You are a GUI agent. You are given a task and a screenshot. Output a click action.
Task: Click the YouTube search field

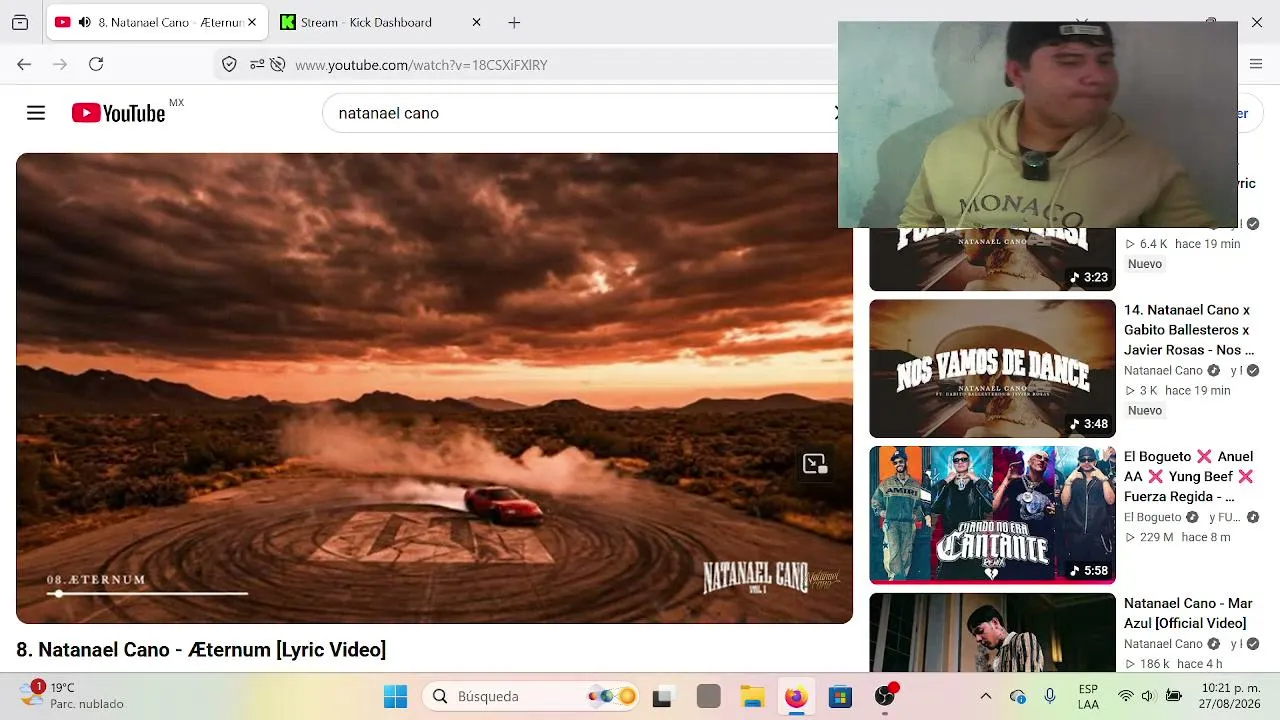[580, 113]
